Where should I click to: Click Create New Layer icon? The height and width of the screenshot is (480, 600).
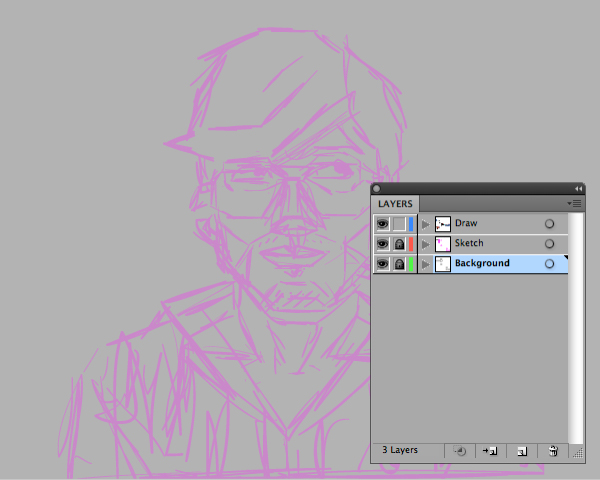[x=521, y=451]
